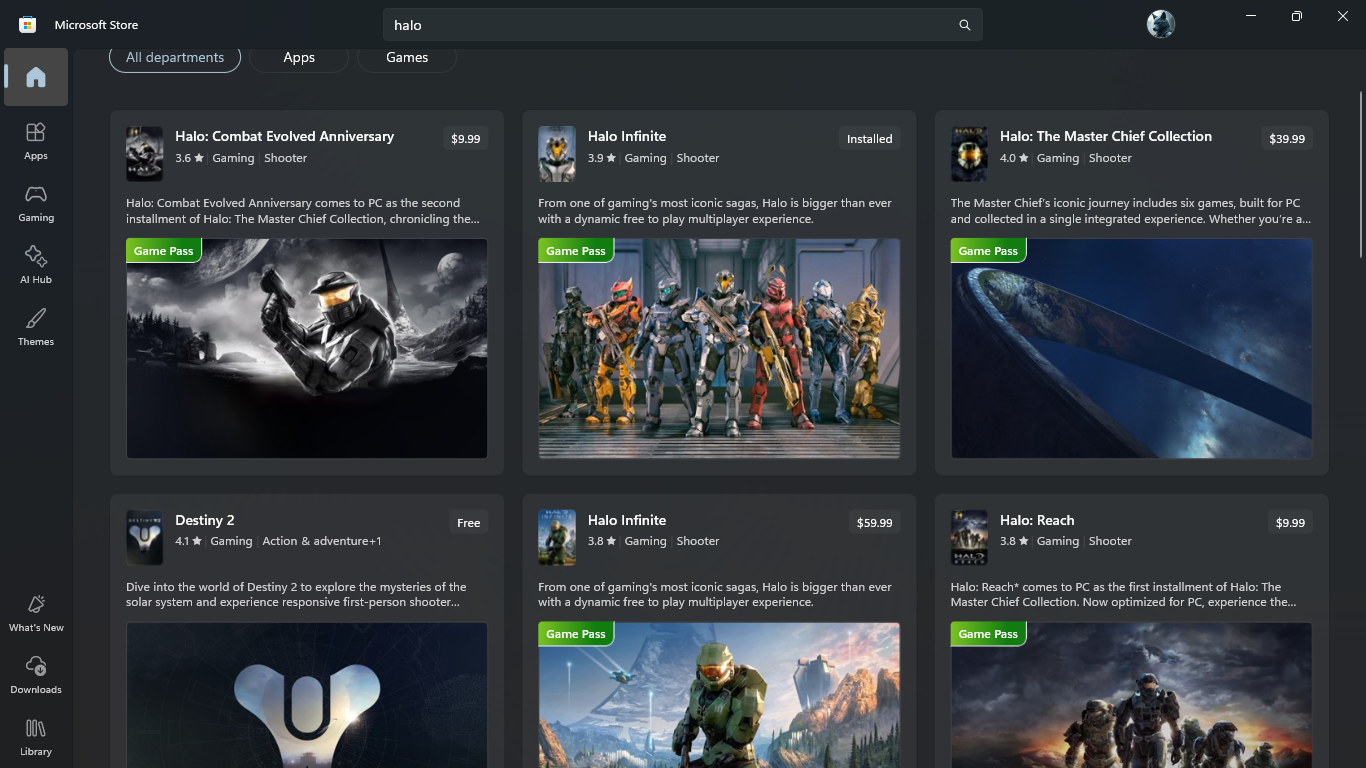
Task: Click the Game Pass badge on installed Halo Infinite
Action: pos(576,251)
